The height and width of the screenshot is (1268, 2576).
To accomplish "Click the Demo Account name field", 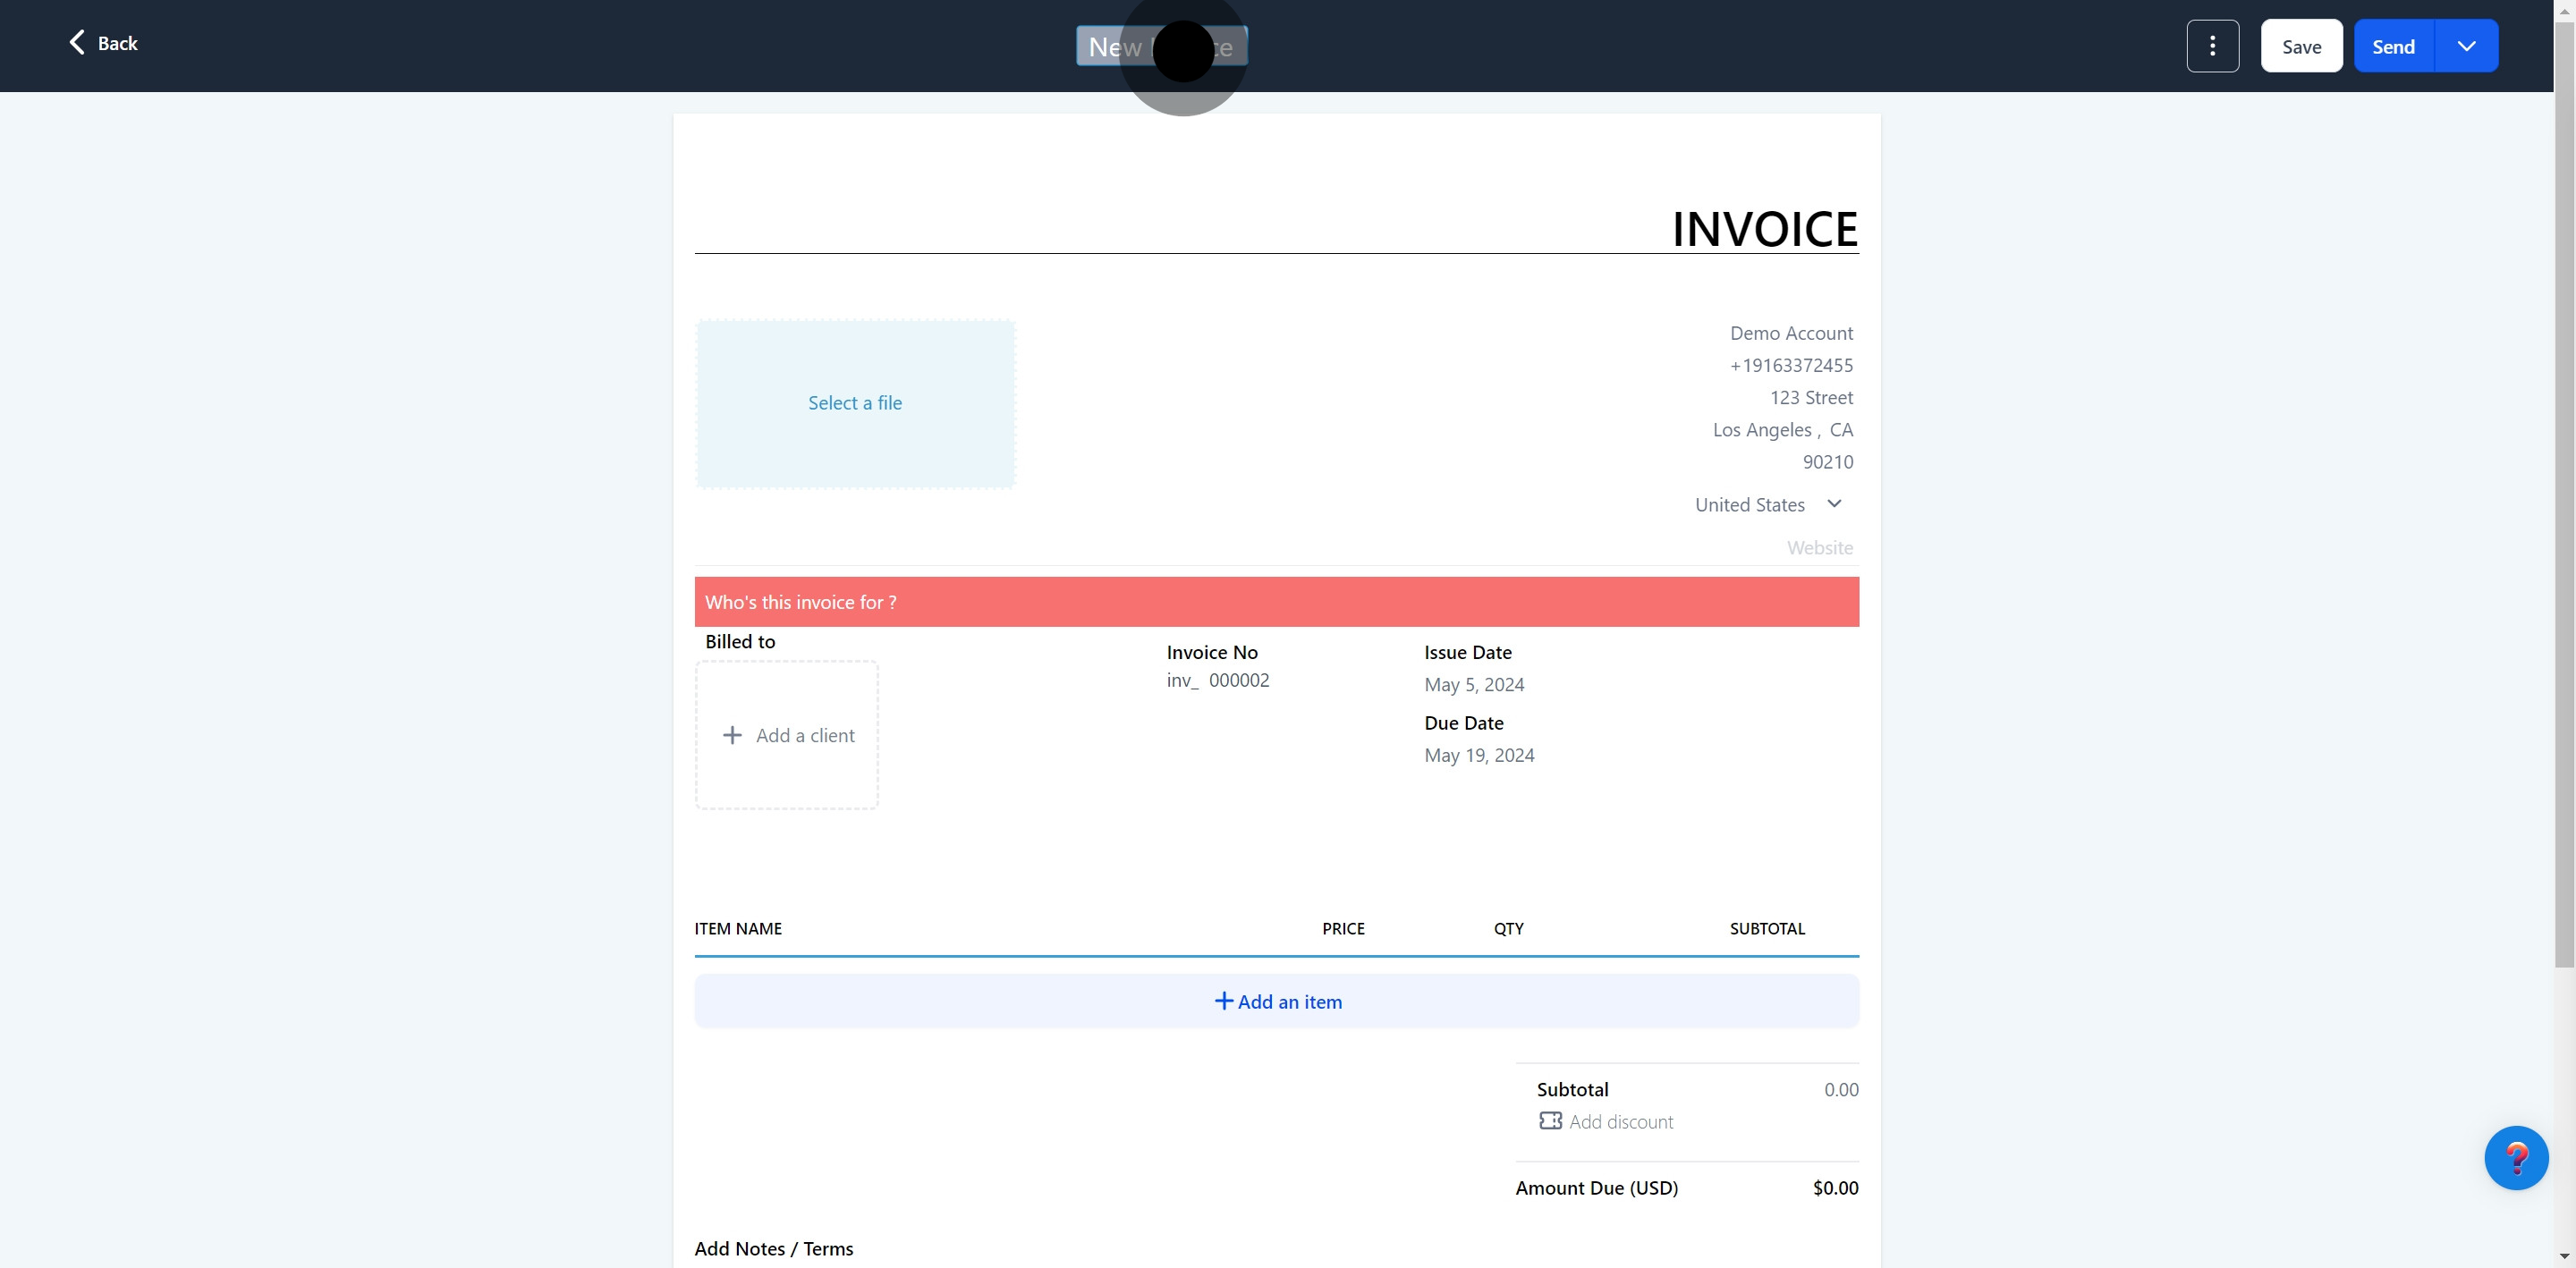I will [1790, 333].
